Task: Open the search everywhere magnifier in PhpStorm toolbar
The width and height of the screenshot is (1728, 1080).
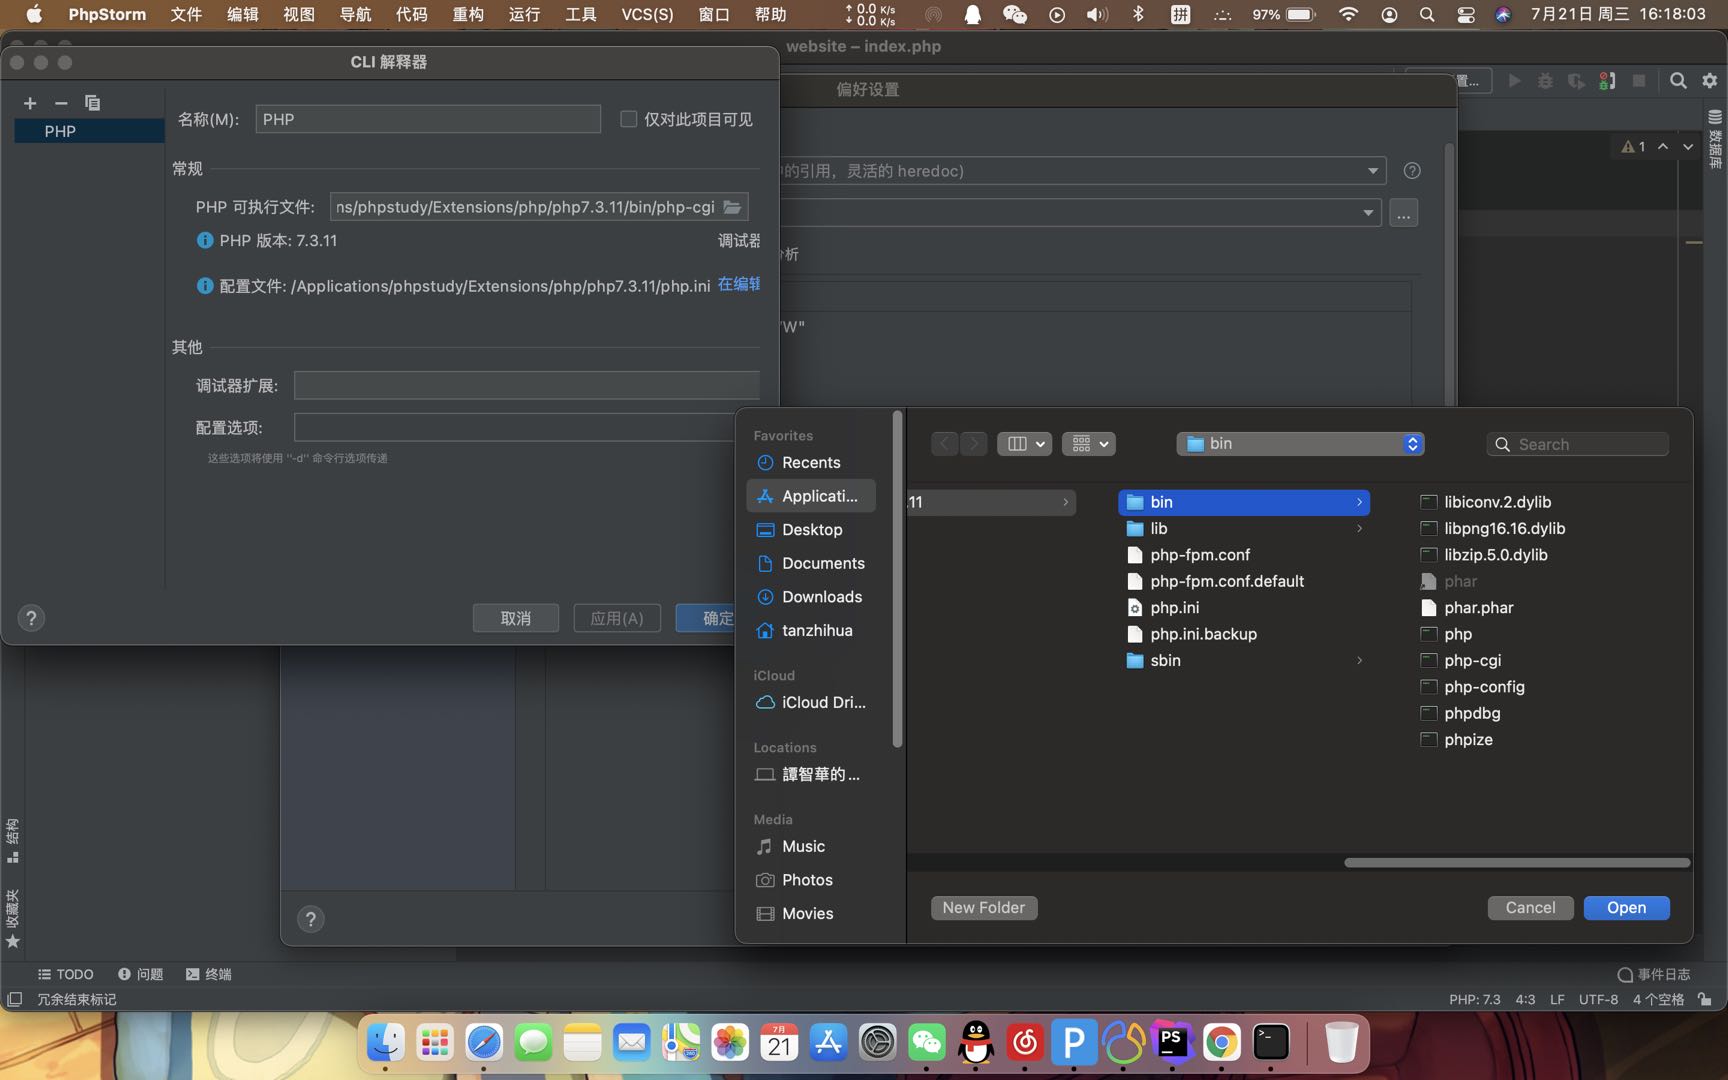Action: point(1679,81)
